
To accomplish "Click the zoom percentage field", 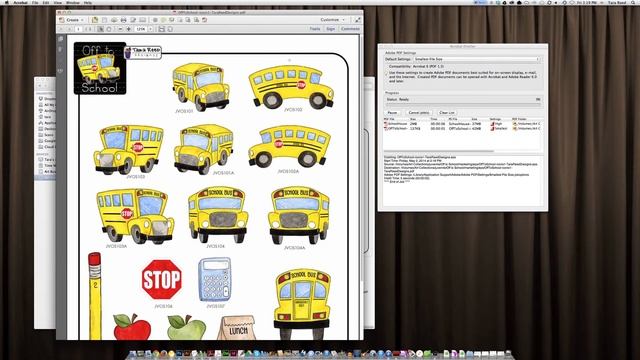I will tap(141, 29).
